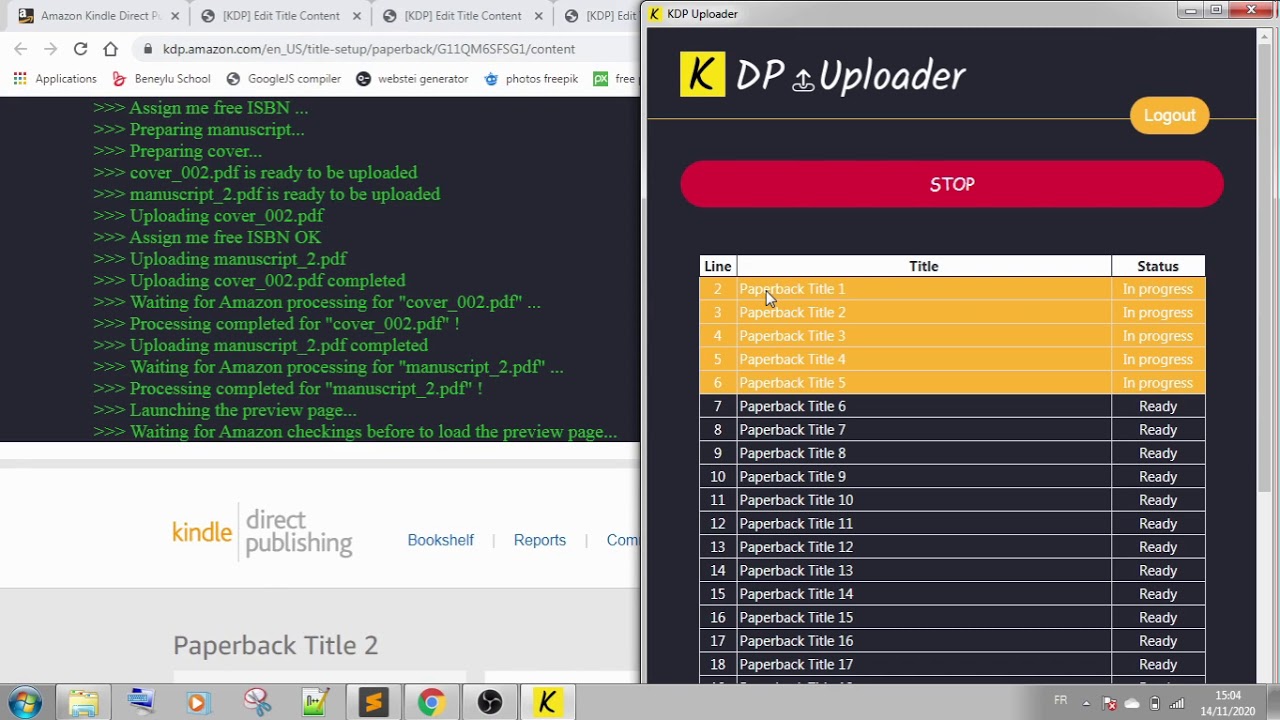
Task: Switch to second KDP Edit Title Content tab
Action: pos(462,15)
